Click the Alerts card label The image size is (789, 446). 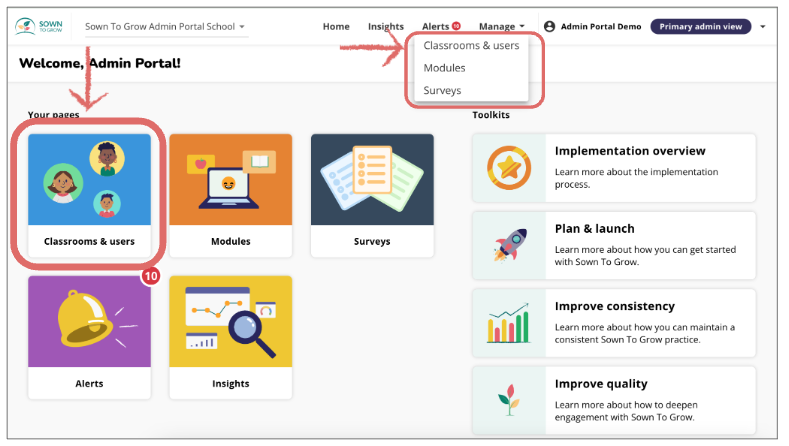[90, 384]
